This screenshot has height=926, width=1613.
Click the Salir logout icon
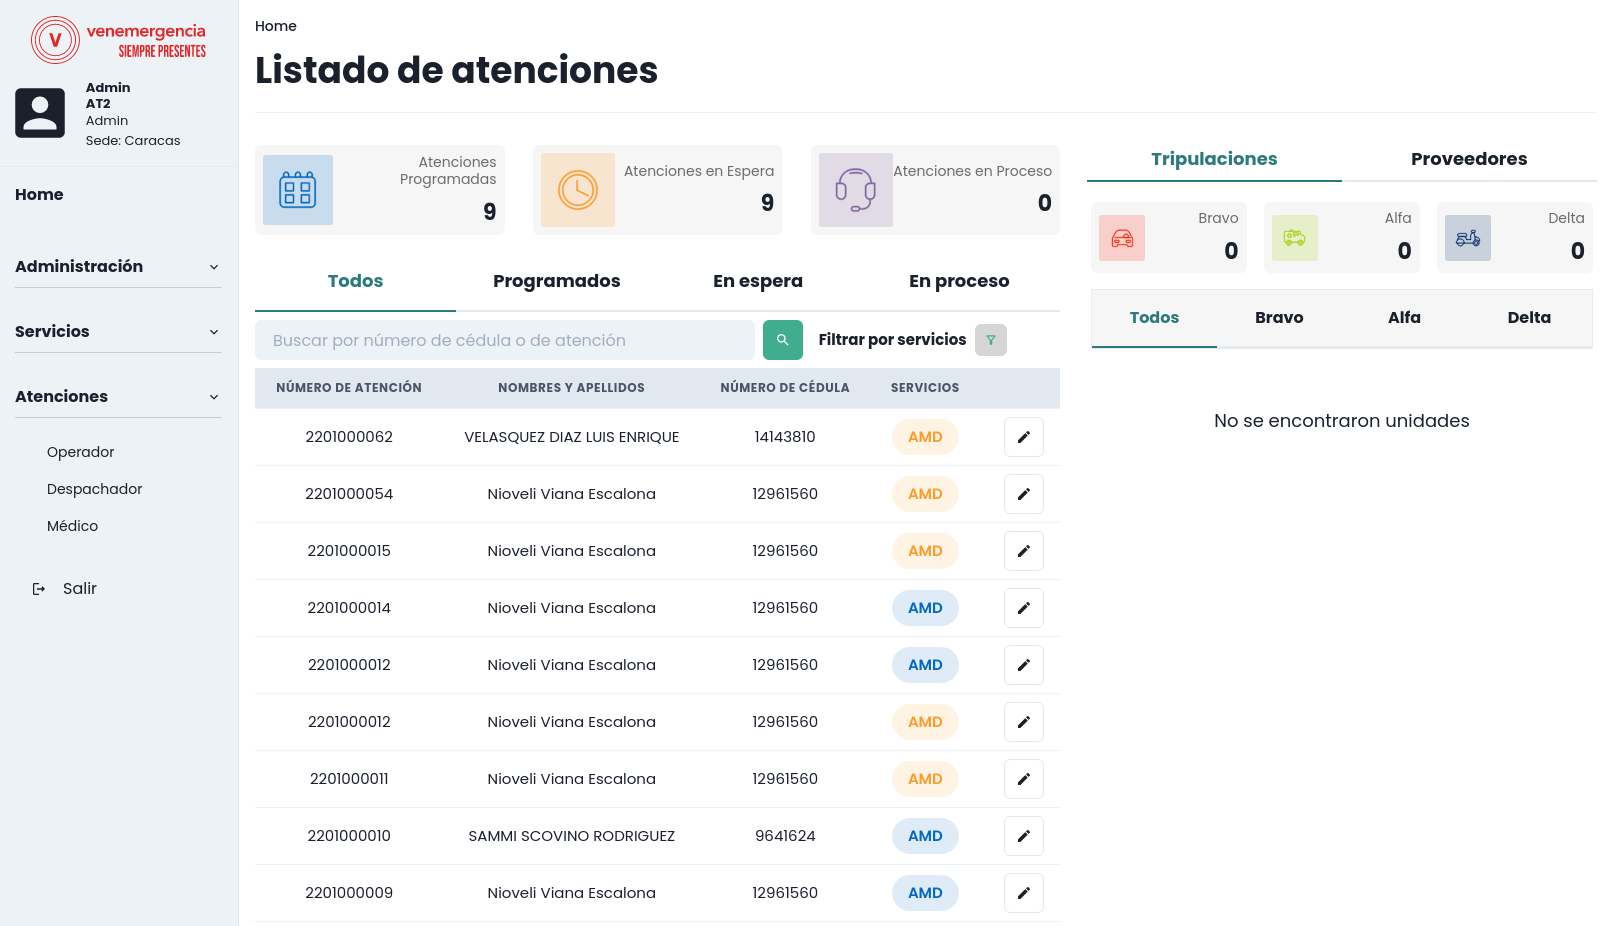(39, 589)
